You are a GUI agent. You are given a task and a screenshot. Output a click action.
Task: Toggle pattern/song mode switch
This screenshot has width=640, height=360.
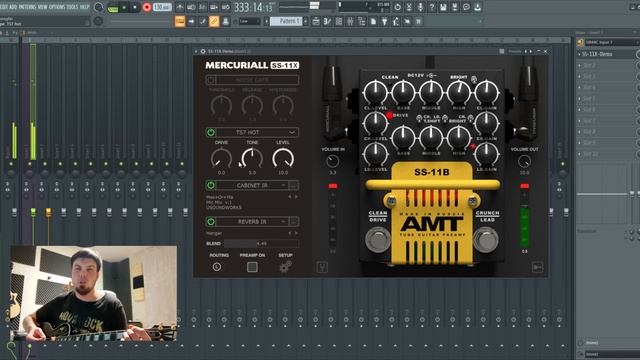click(x=113, y=7)
